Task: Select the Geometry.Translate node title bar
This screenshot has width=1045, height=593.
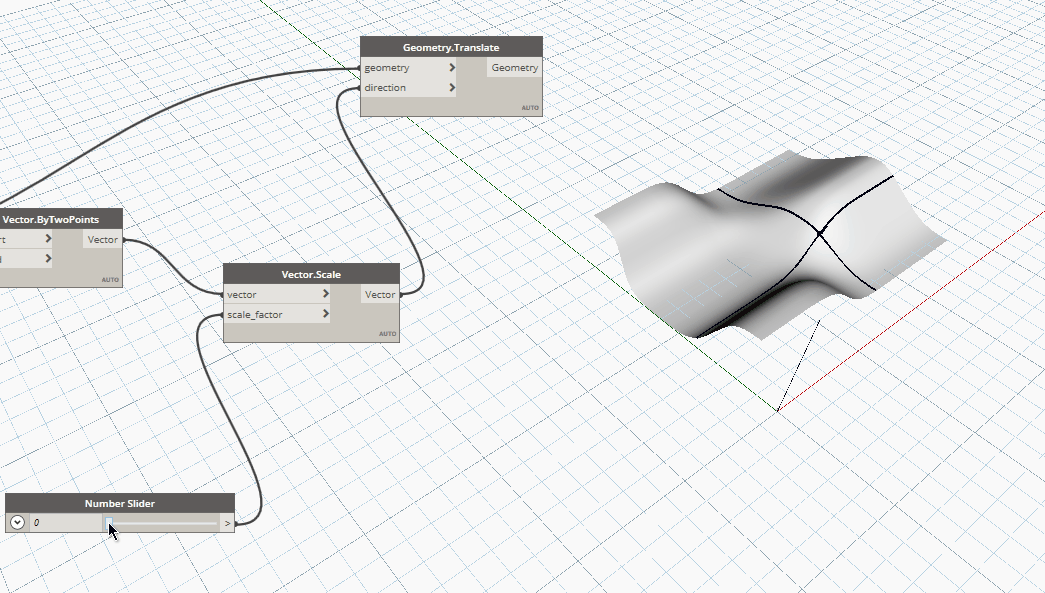Action: click(450, 46)
